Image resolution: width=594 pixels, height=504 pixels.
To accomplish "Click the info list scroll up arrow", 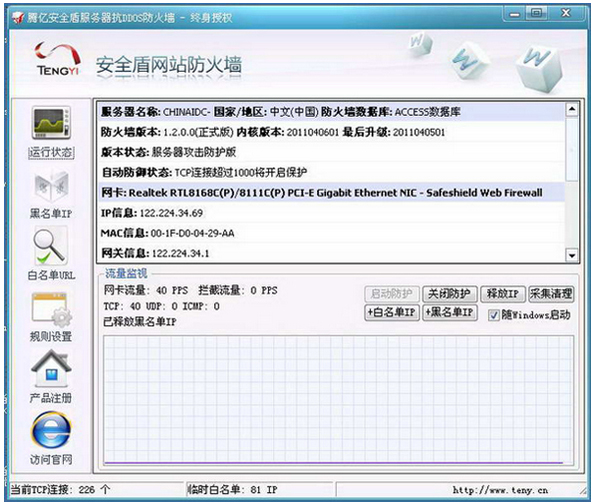I will [x=572, y=110].
